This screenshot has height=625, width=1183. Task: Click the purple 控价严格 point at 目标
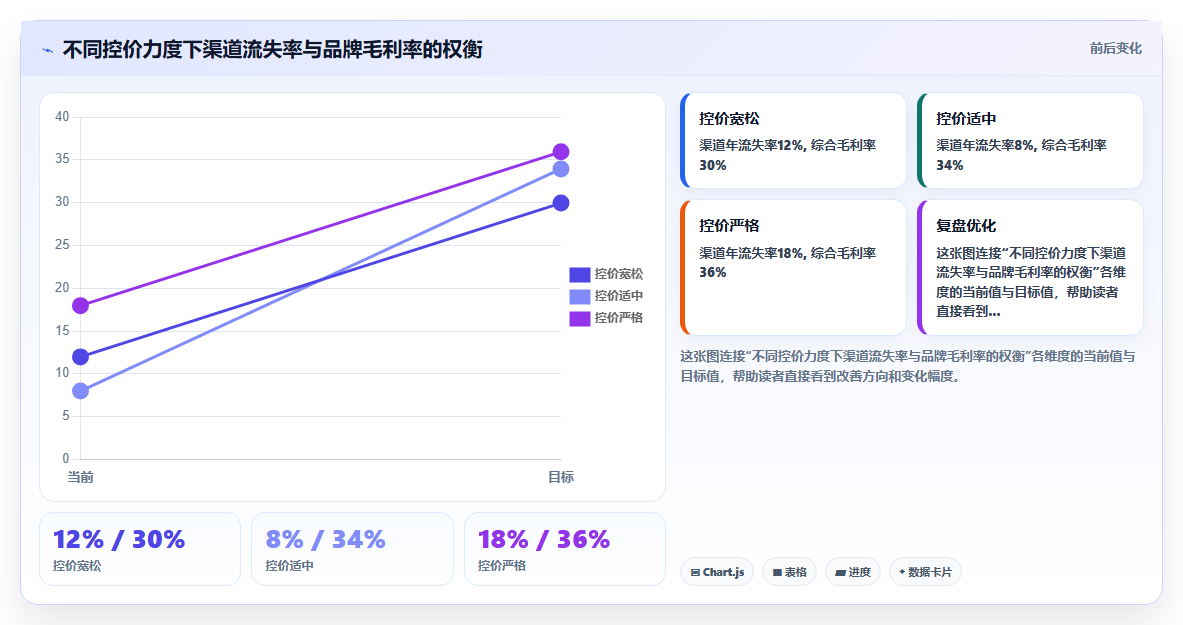(561, 152)
